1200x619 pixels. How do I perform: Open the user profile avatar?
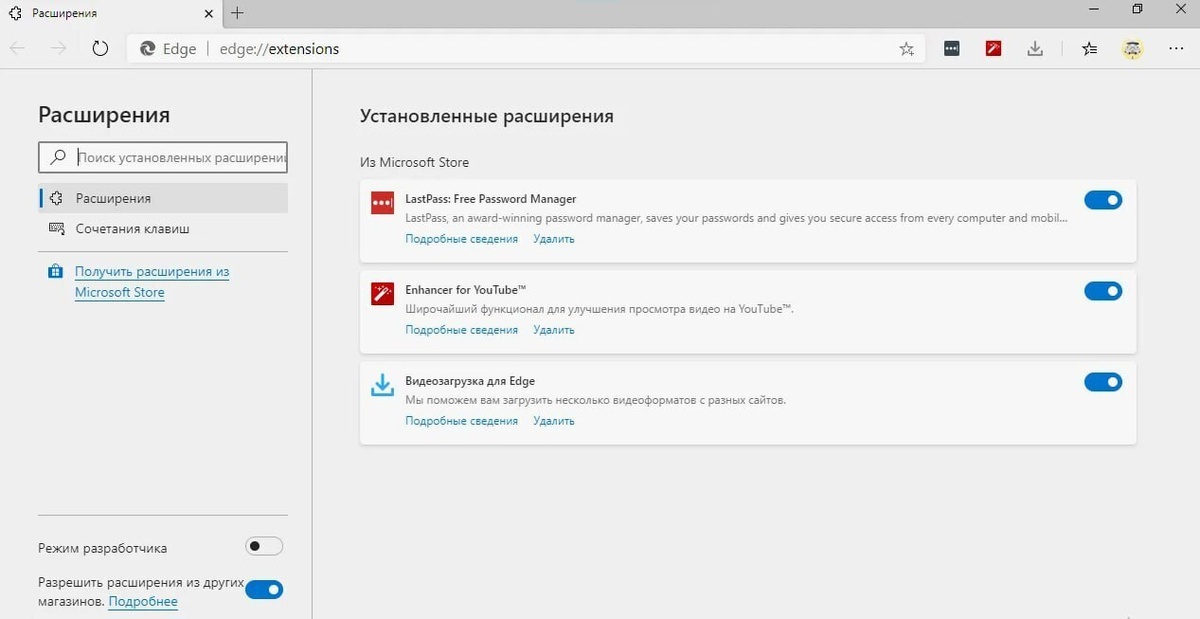point(1132,48)
